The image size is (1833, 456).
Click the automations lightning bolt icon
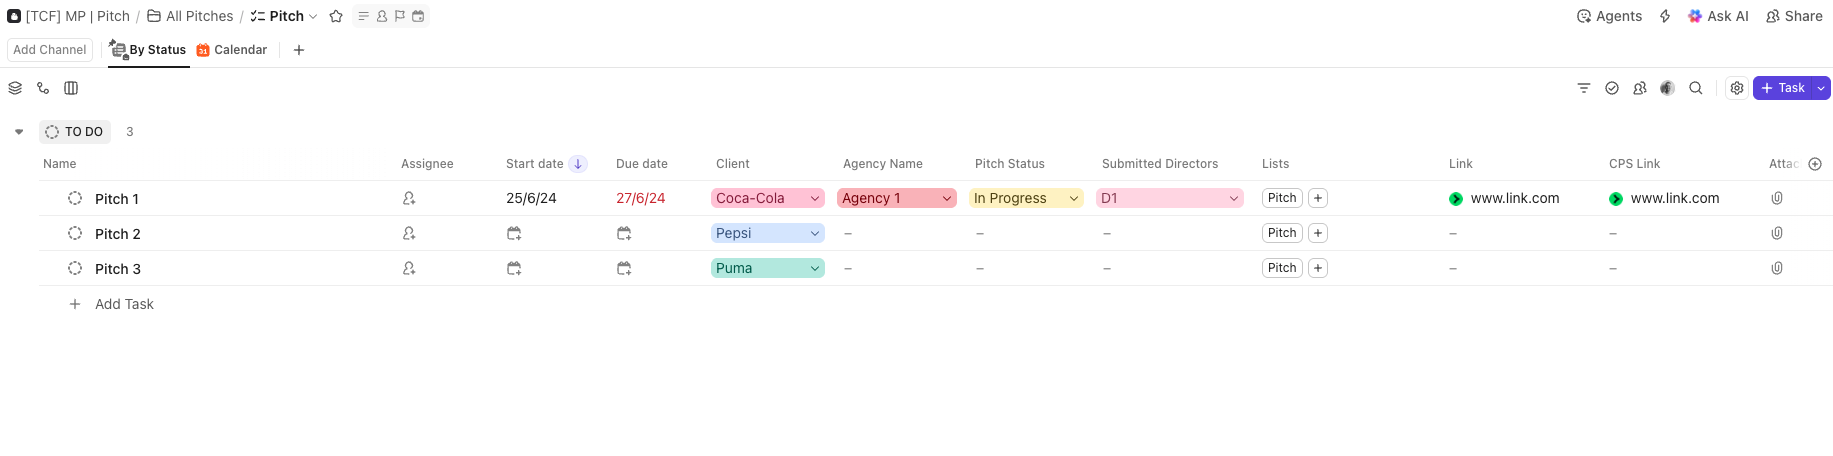pos(1665,16)
